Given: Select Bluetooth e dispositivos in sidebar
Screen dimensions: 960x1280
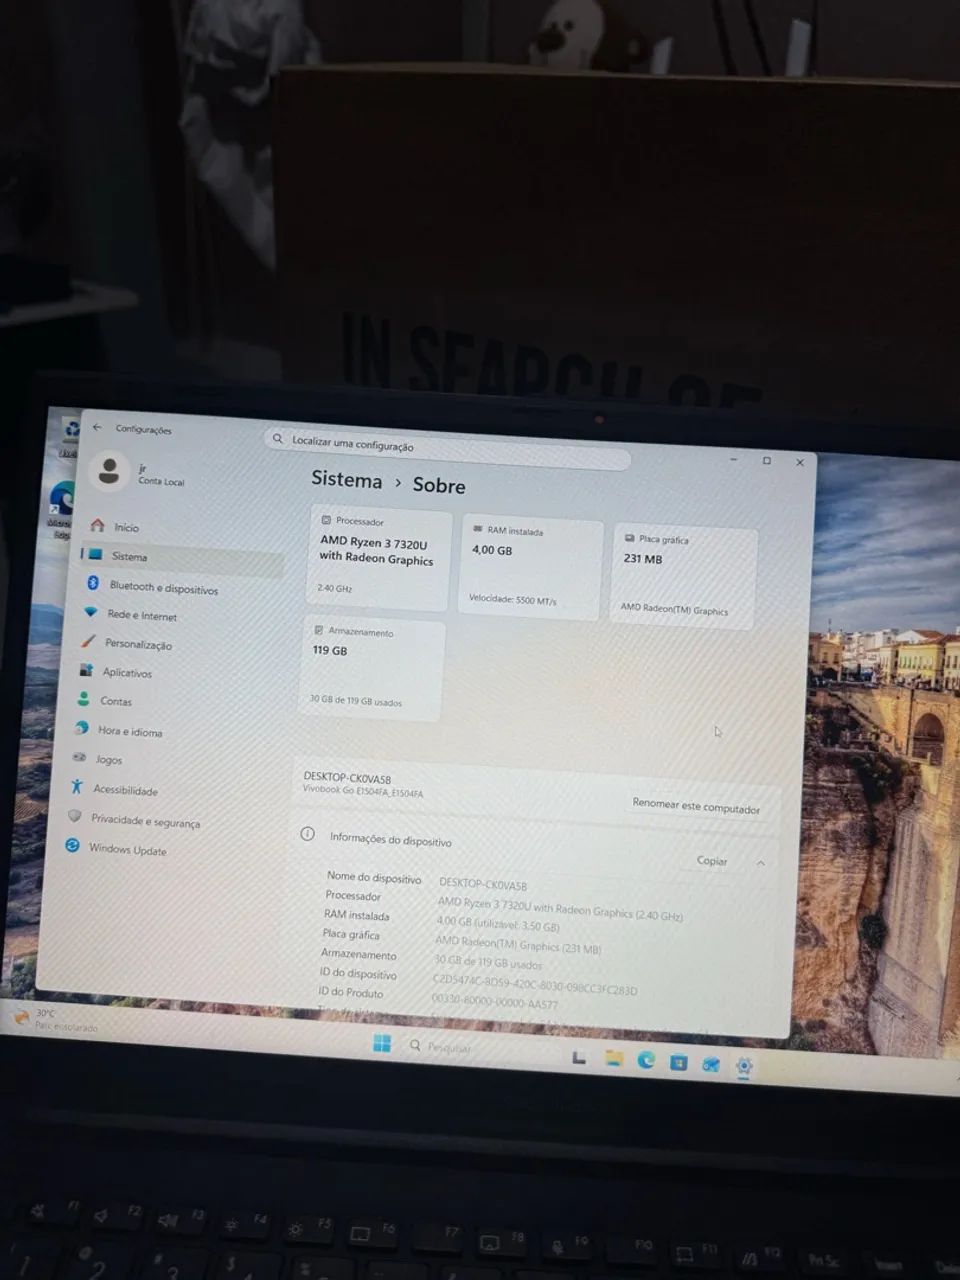Looking at the screenshot, I should (164, 588).
